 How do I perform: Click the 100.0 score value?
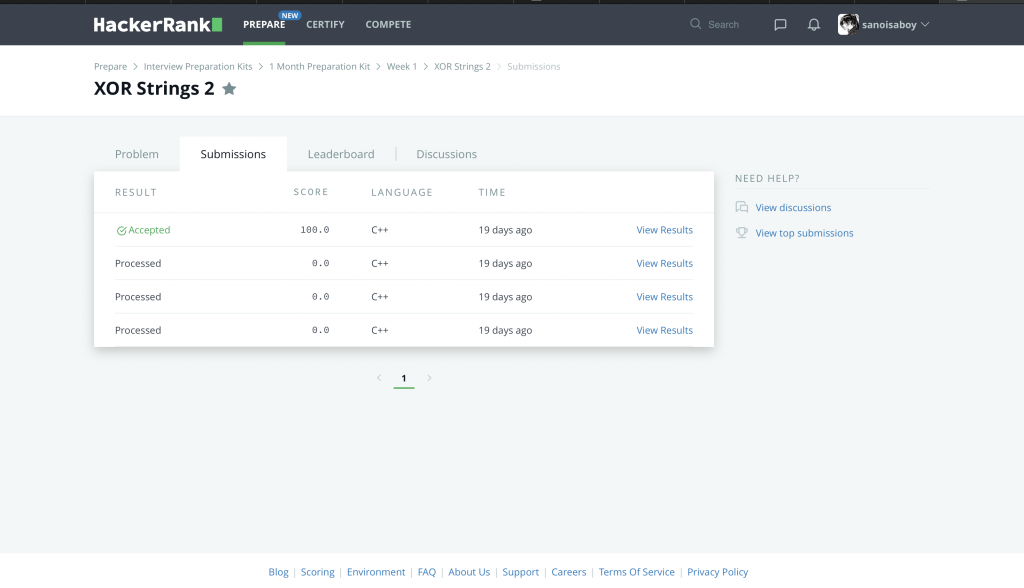point(315,230)
